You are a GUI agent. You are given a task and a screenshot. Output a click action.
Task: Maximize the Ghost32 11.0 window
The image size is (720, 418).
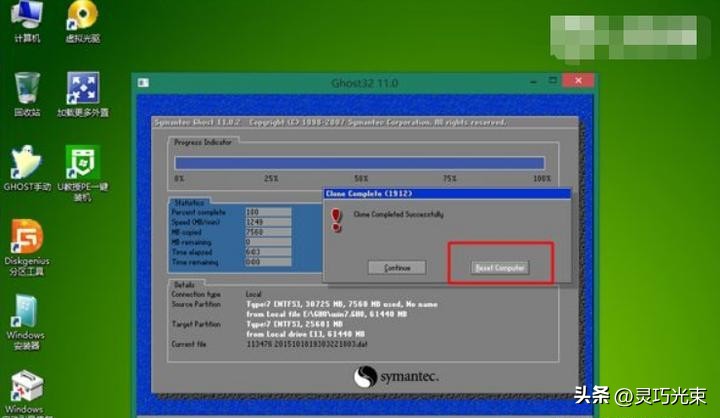tap(553, 81)
